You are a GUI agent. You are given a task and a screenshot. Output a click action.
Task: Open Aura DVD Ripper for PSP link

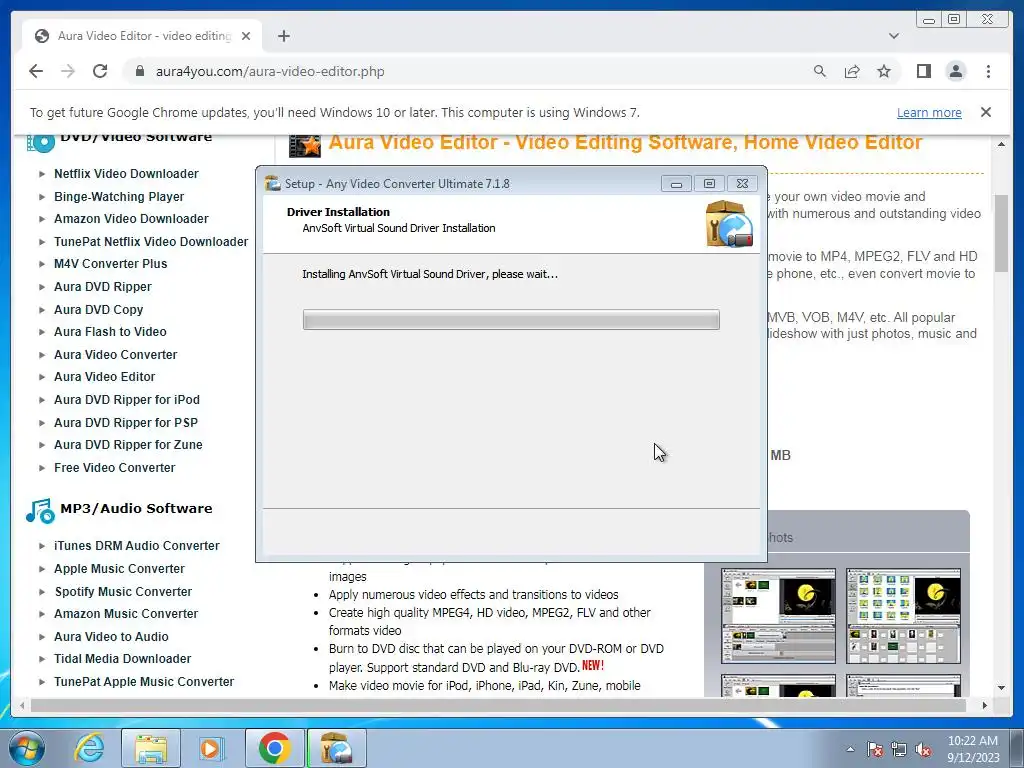[x=126, y=423]
